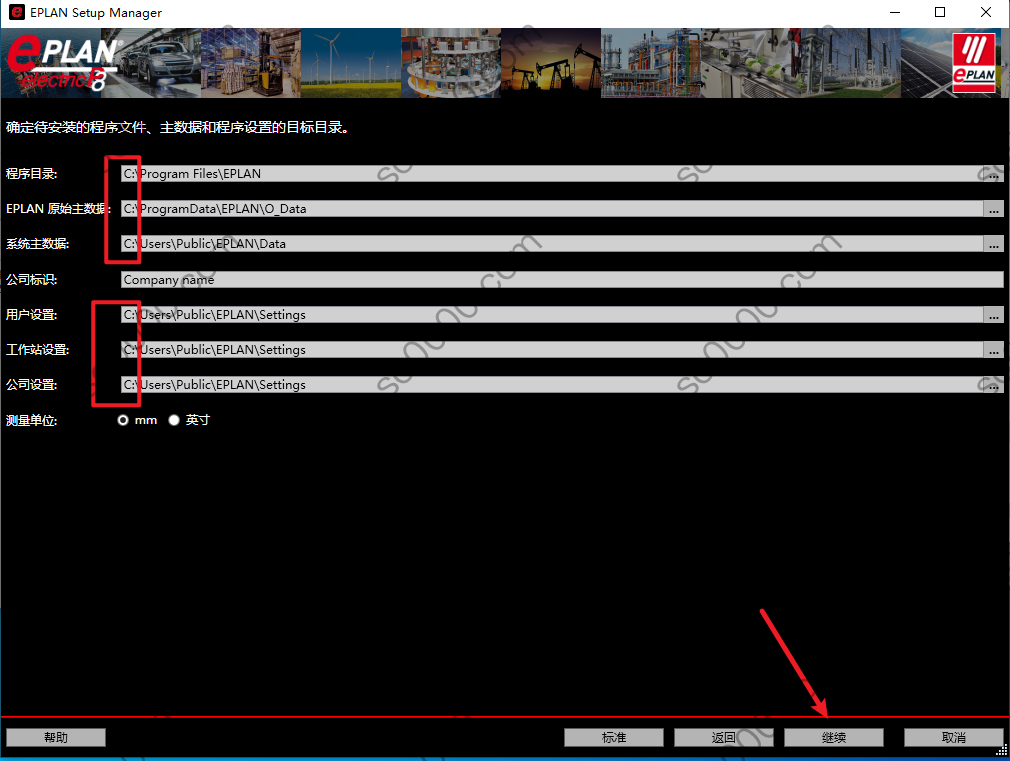Browse for the 公司设置 folder

tap(993, 385)
